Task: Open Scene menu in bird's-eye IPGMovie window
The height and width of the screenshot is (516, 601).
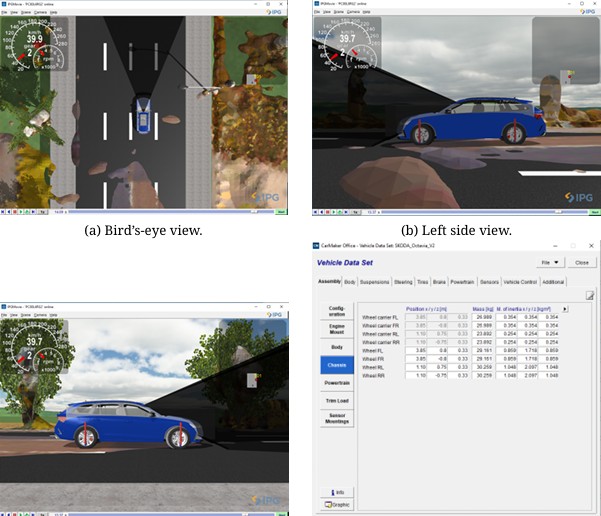Action: (26, 12)
